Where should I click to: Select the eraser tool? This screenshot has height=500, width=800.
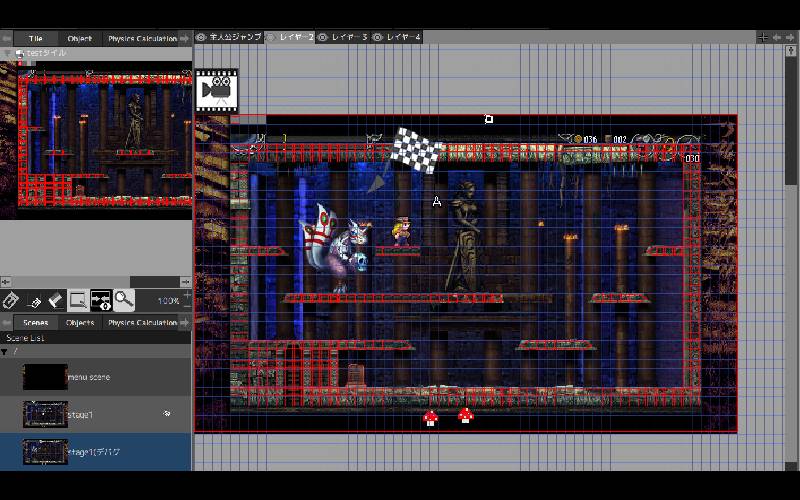coord(56,299)
